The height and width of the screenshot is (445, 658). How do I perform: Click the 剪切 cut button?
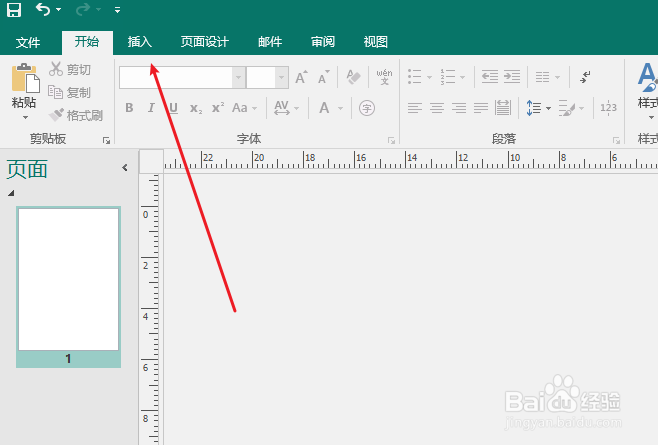tap(70, 69)
